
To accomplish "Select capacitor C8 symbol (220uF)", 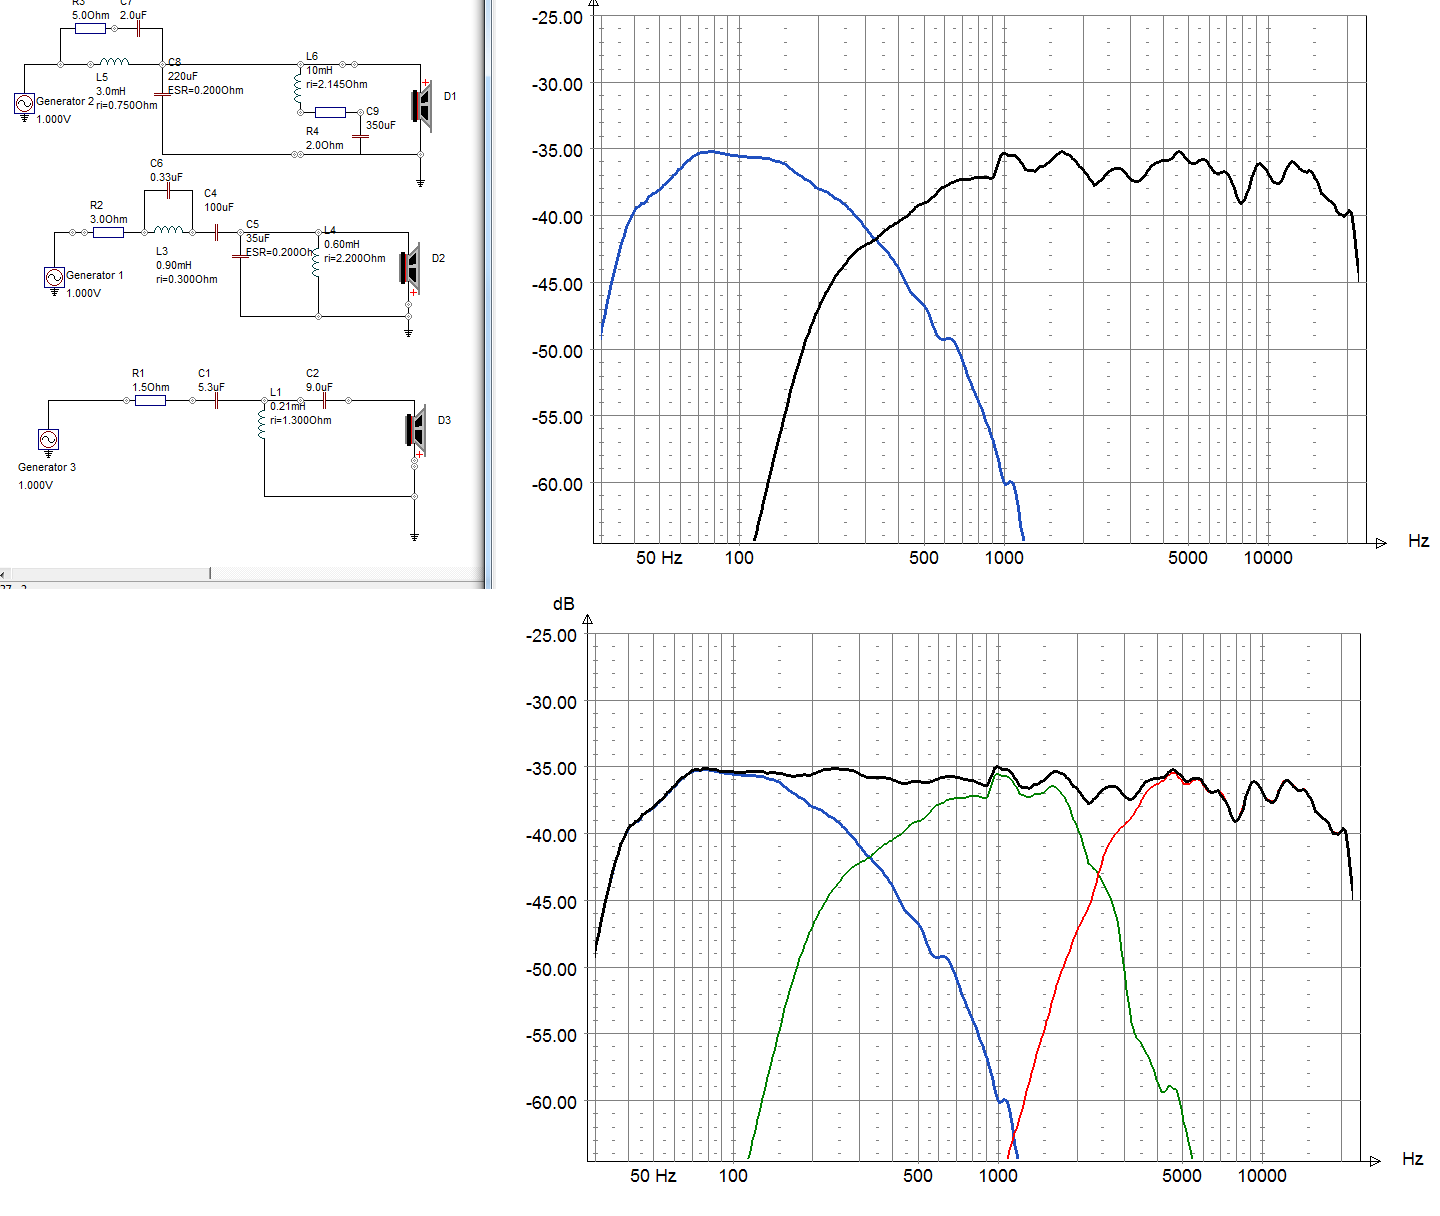I will [x=163, y=94].
